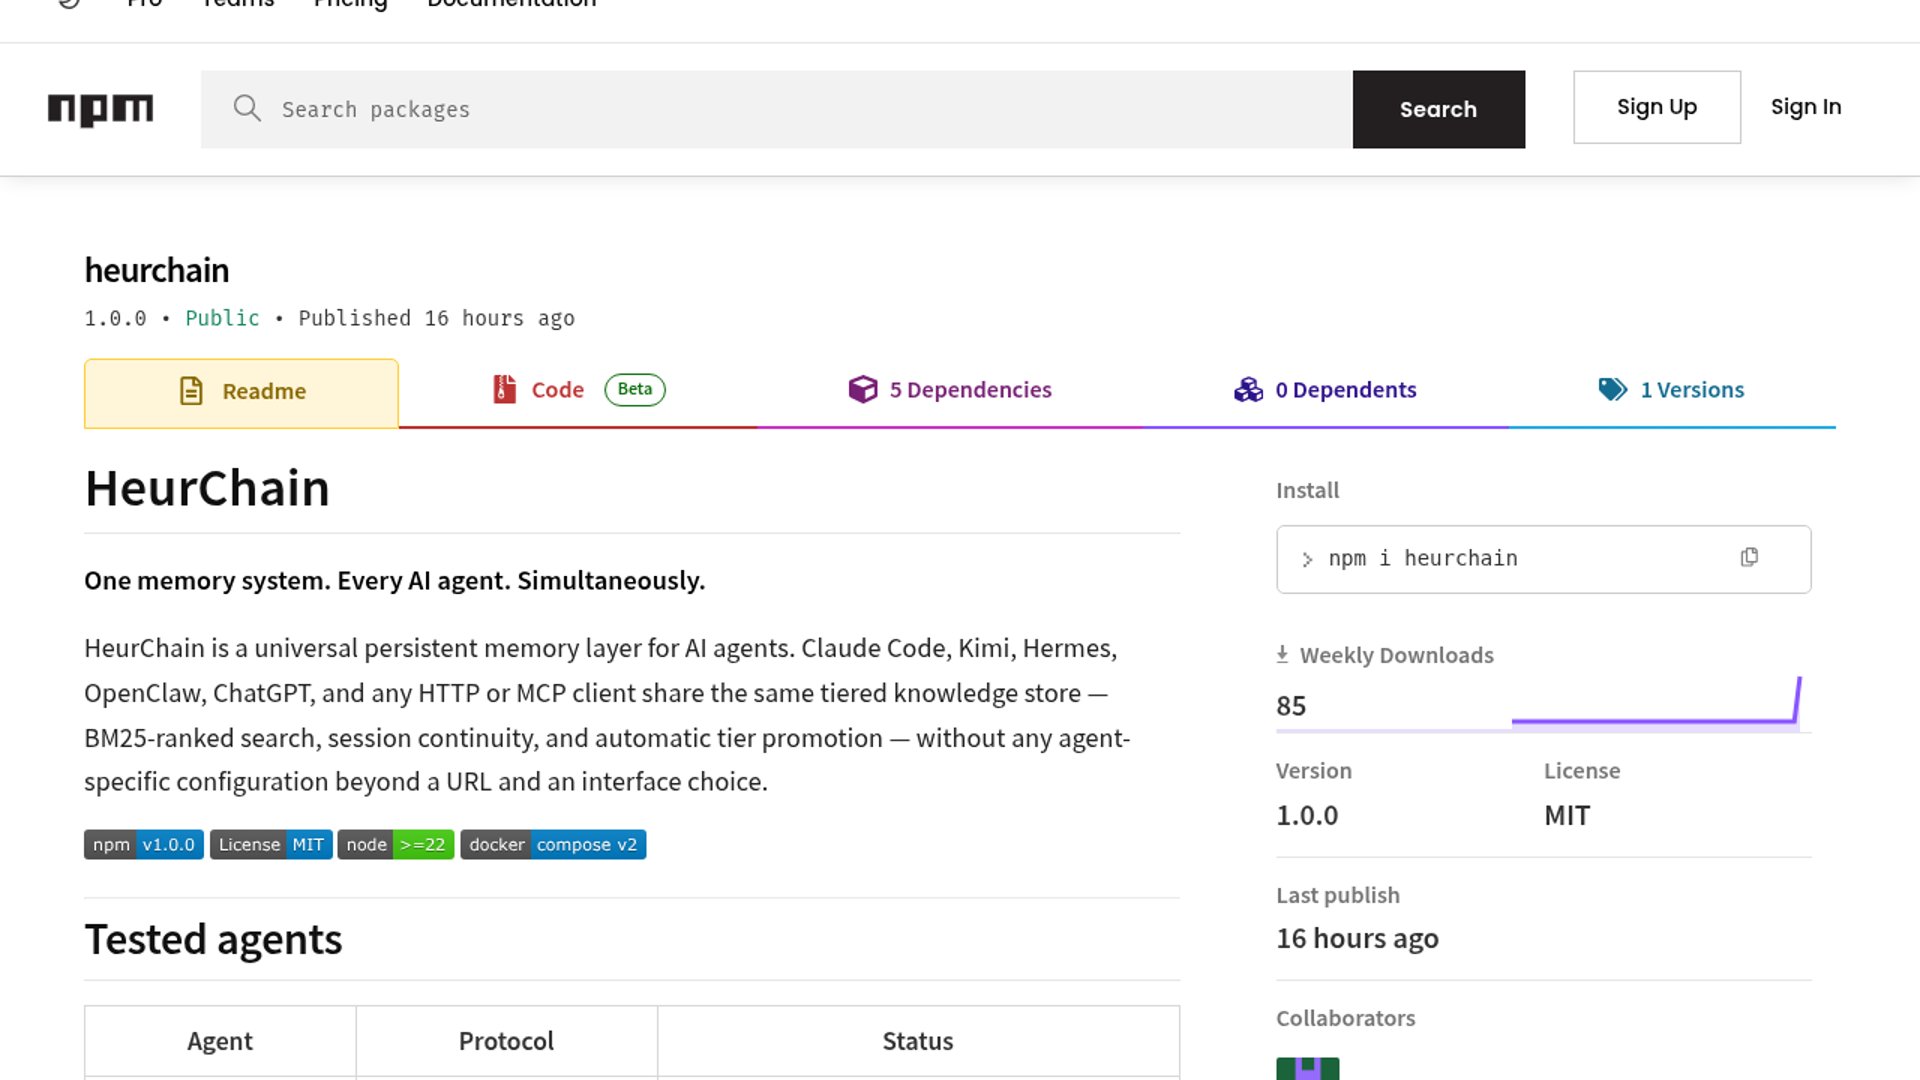Image resolution: width=1920 pixels, height=1080 pixels.
Task: Copy the npm install command
Action: click(x=1749, y=557)
